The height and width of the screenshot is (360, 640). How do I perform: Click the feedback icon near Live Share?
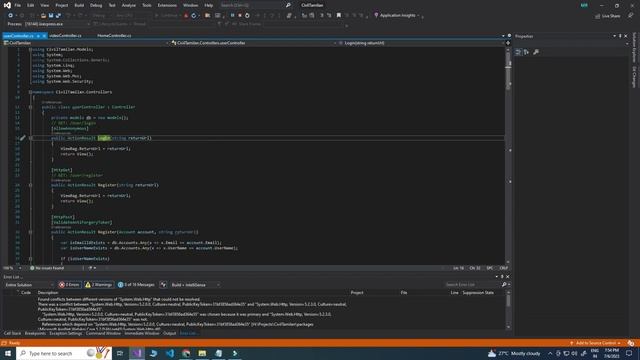point(631,16)
